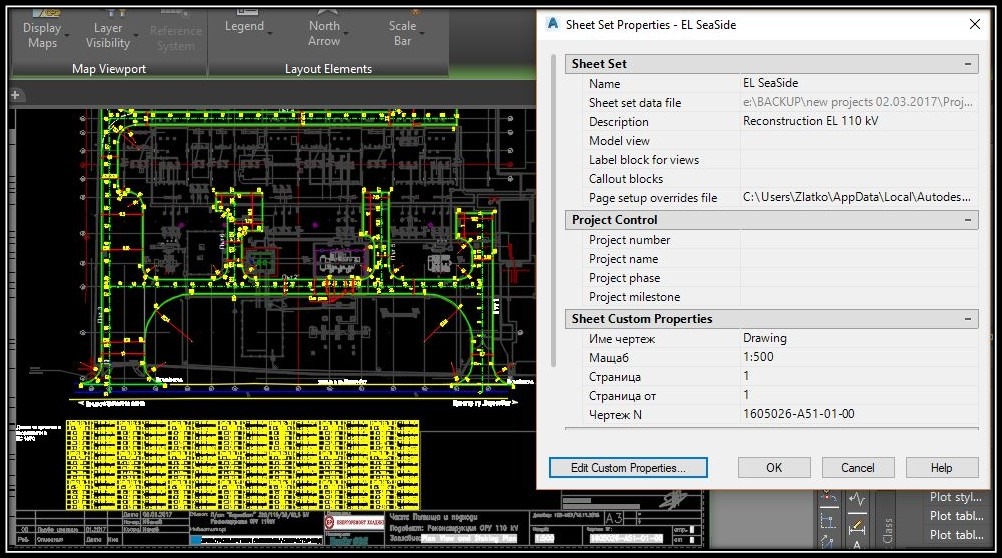Click the vertical Class tab on the palette
Viewport: 1002px width, 558px height.
(888, 530)
